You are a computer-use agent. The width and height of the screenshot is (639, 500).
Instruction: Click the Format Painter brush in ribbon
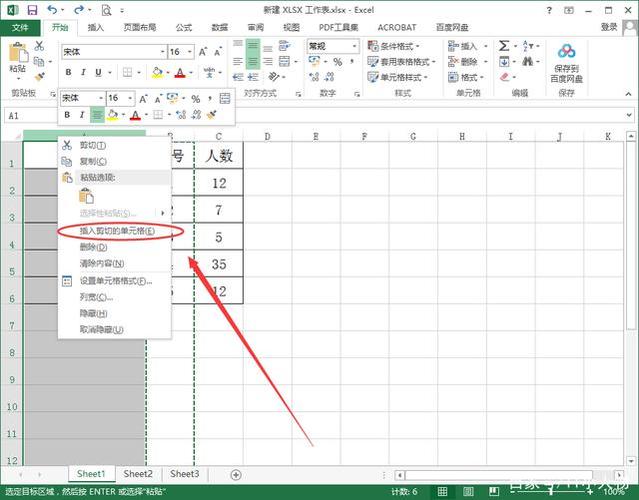pyautogui.click(x=40, y=77)
